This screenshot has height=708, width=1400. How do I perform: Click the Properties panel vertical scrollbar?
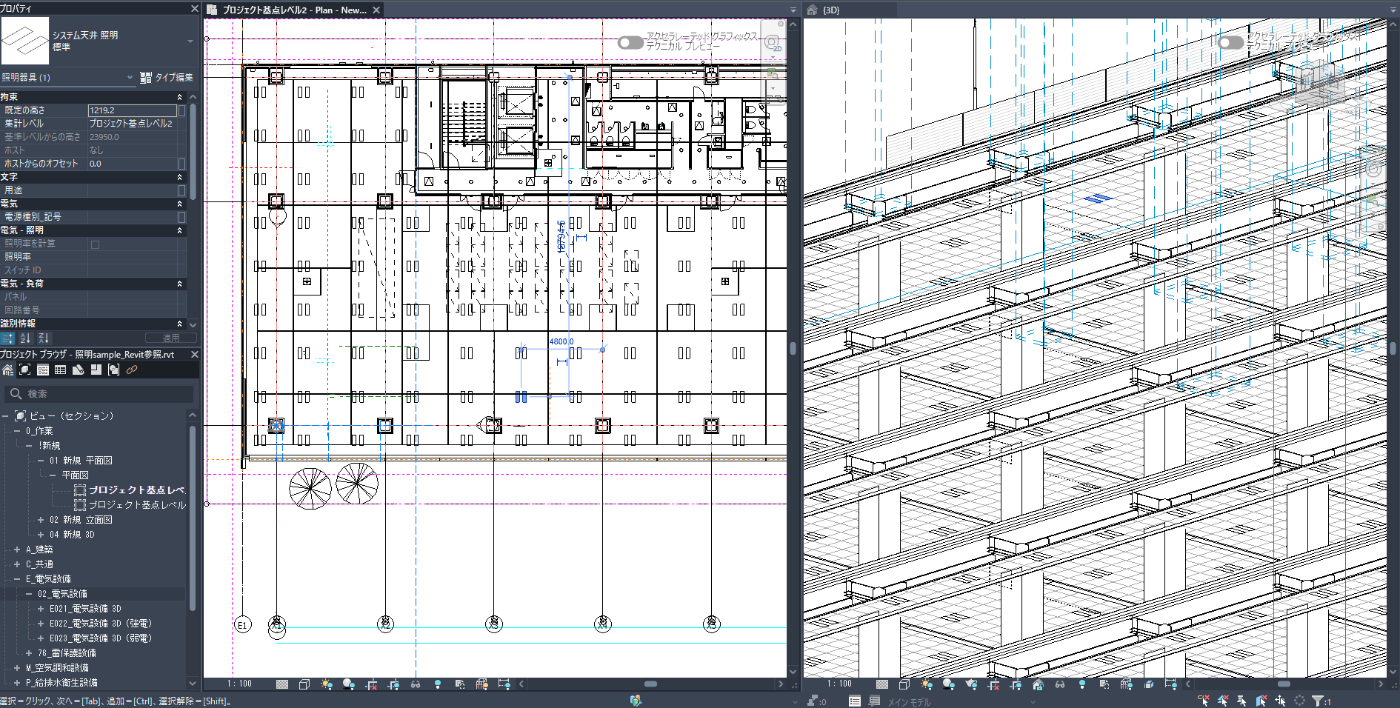(193, 150)
